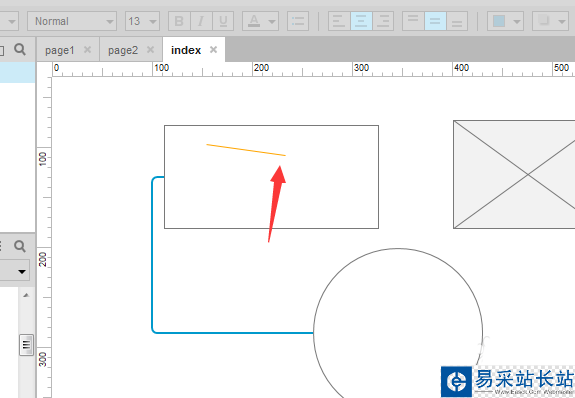Switch to the page2 tab
575x398 pixels.
tap(123, 50)
